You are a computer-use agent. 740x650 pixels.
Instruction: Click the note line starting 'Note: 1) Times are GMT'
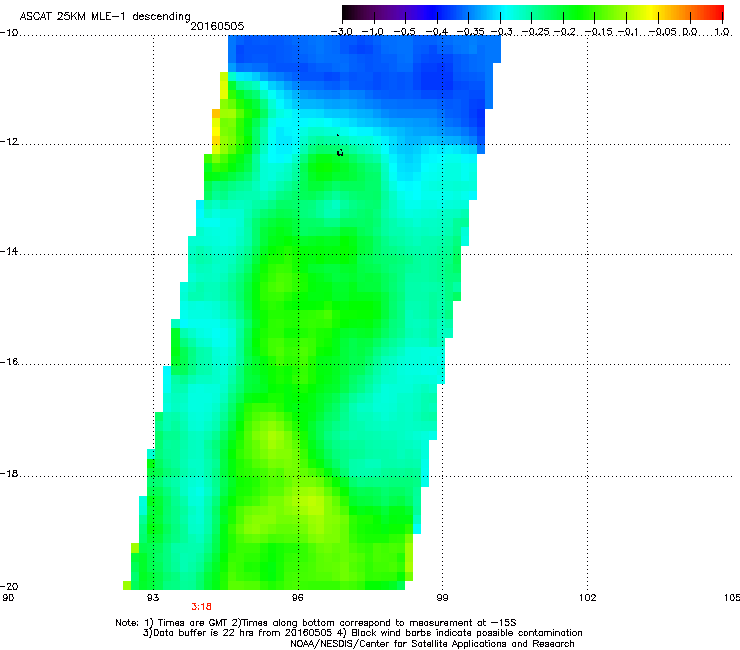[x=316, y=623]
